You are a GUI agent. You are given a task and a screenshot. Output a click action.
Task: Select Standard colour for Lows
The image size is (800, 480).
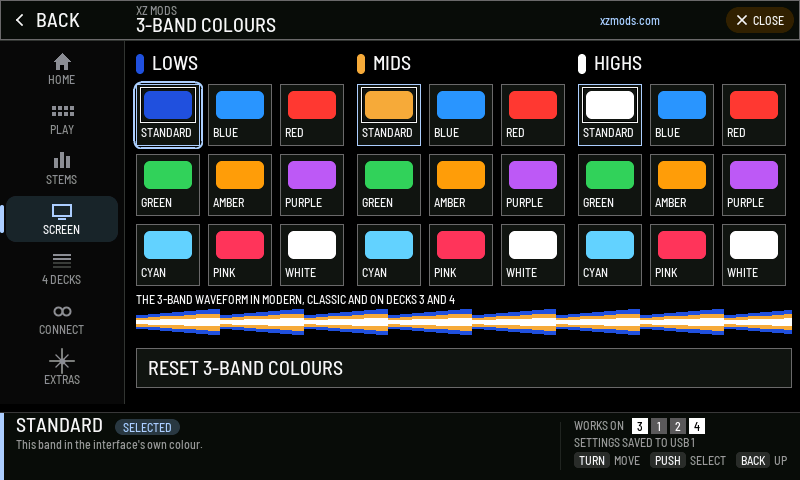pos(168,115)
